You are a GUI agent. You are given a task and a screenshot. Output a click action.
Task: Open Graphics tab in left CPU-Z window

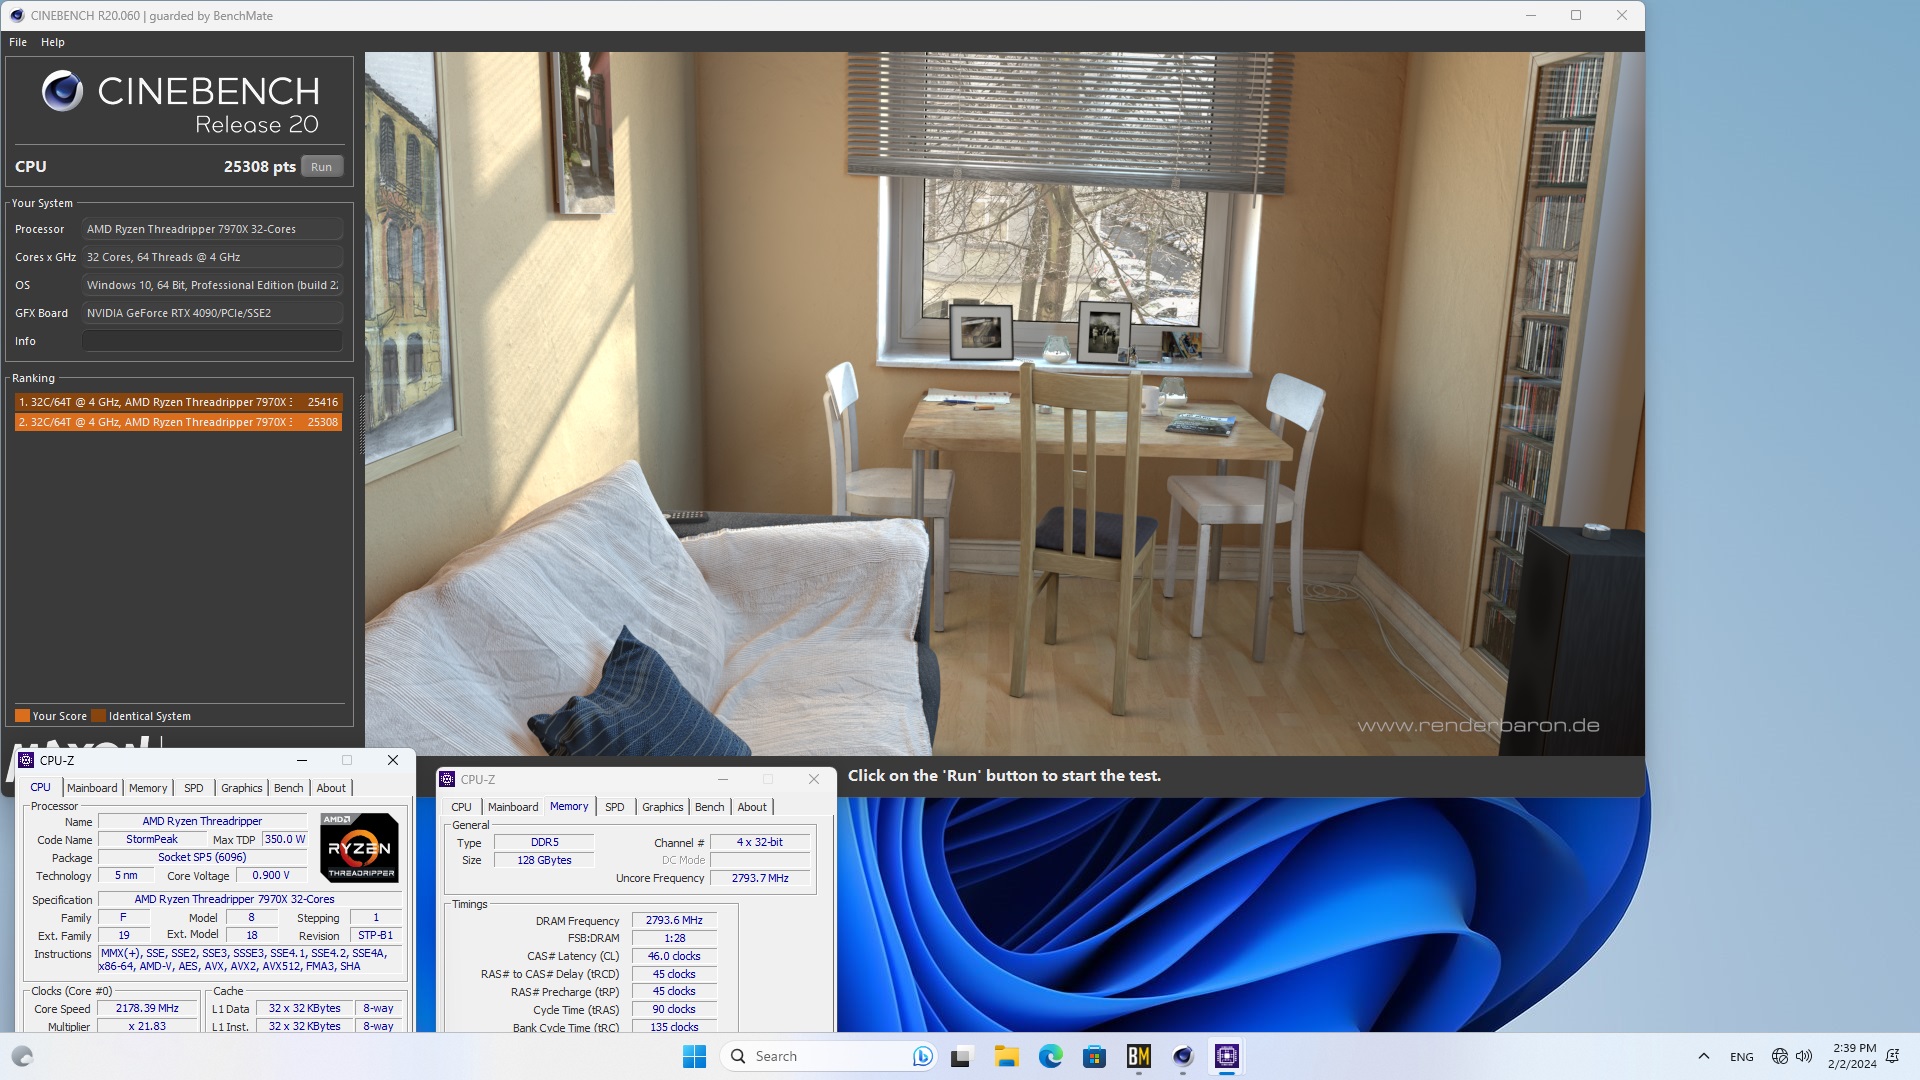242,788
